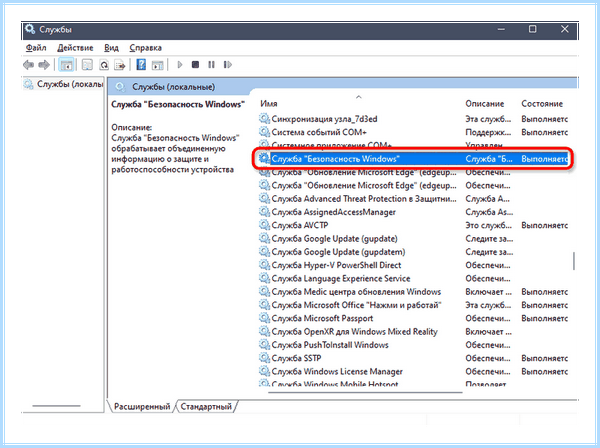The image size is (600, 448).
Task: Select Служба SSTP service name
Action: tap(296, 358)
